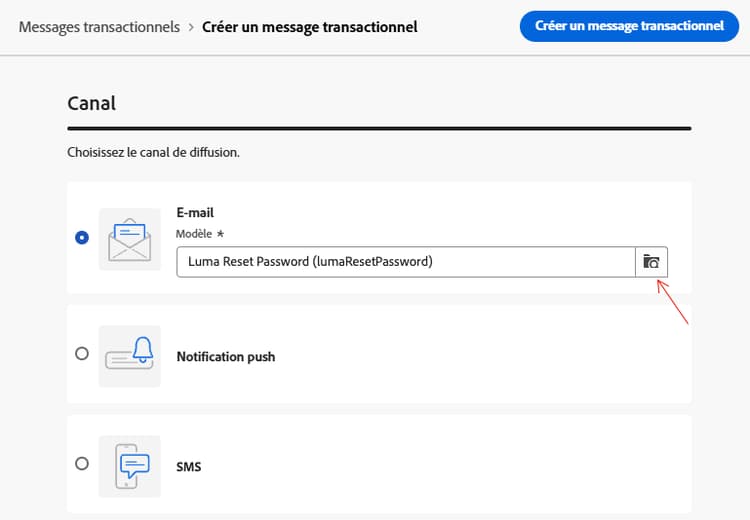Screen dimensions: 750x520
Task: Click the SMS label text
Action: 188,467
